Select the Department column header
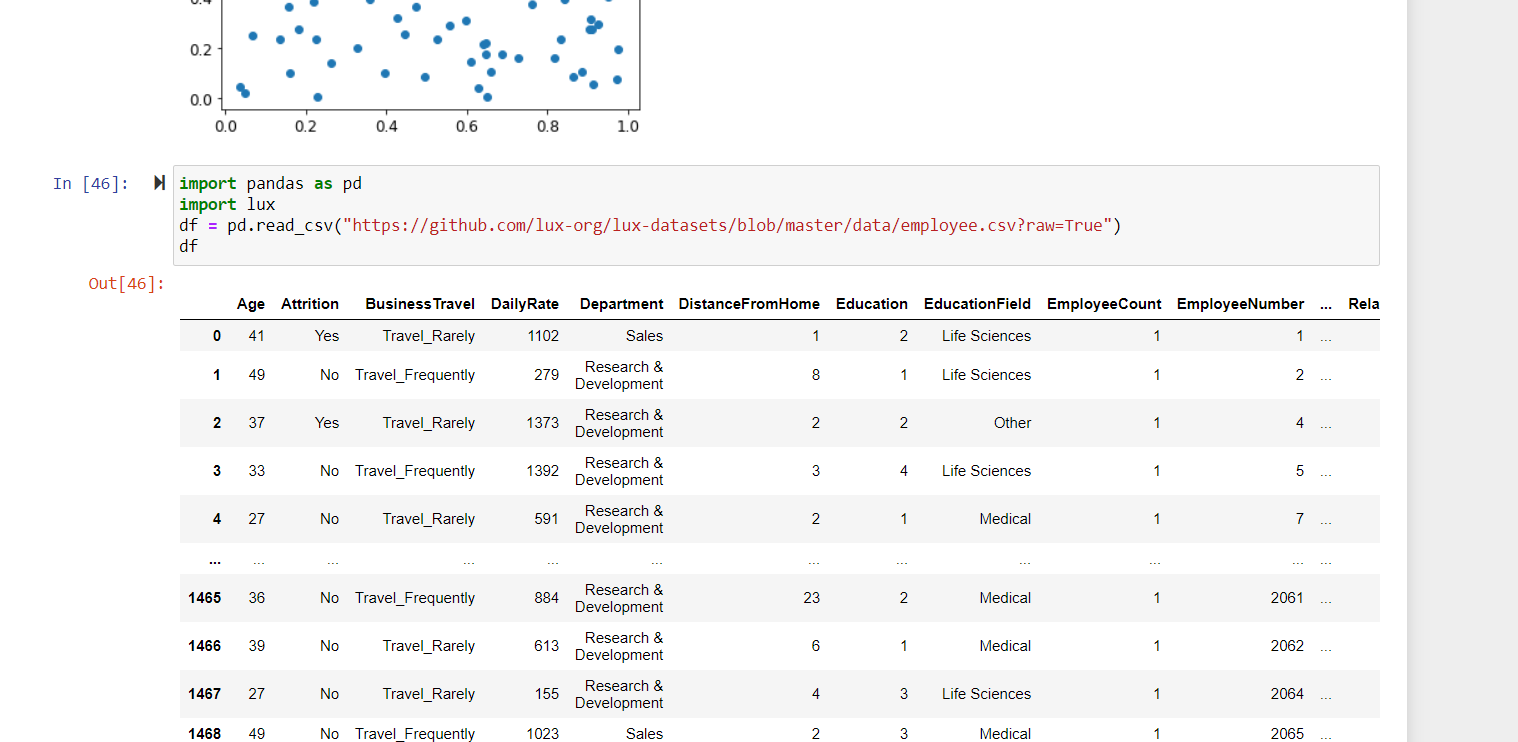This screenshot has height=742, width=1518. 621,303
